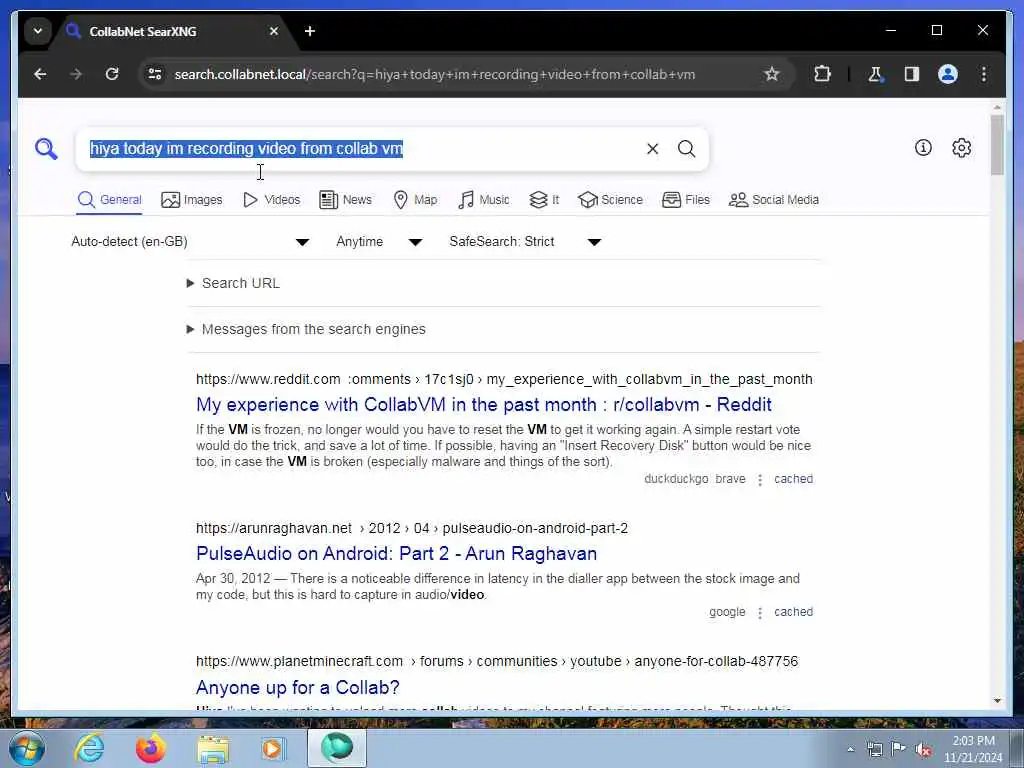The image size is (1024, 768).
Task: Switch to the Social Media tab
Action: (773, 200)
